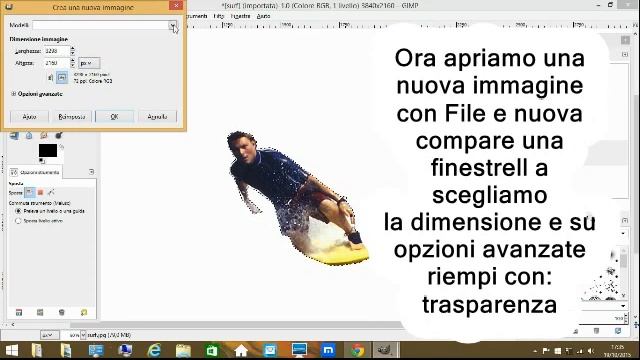Increment or decrement Larghezza with stepper
Screen dimensions: 640x360
(73, 51)
